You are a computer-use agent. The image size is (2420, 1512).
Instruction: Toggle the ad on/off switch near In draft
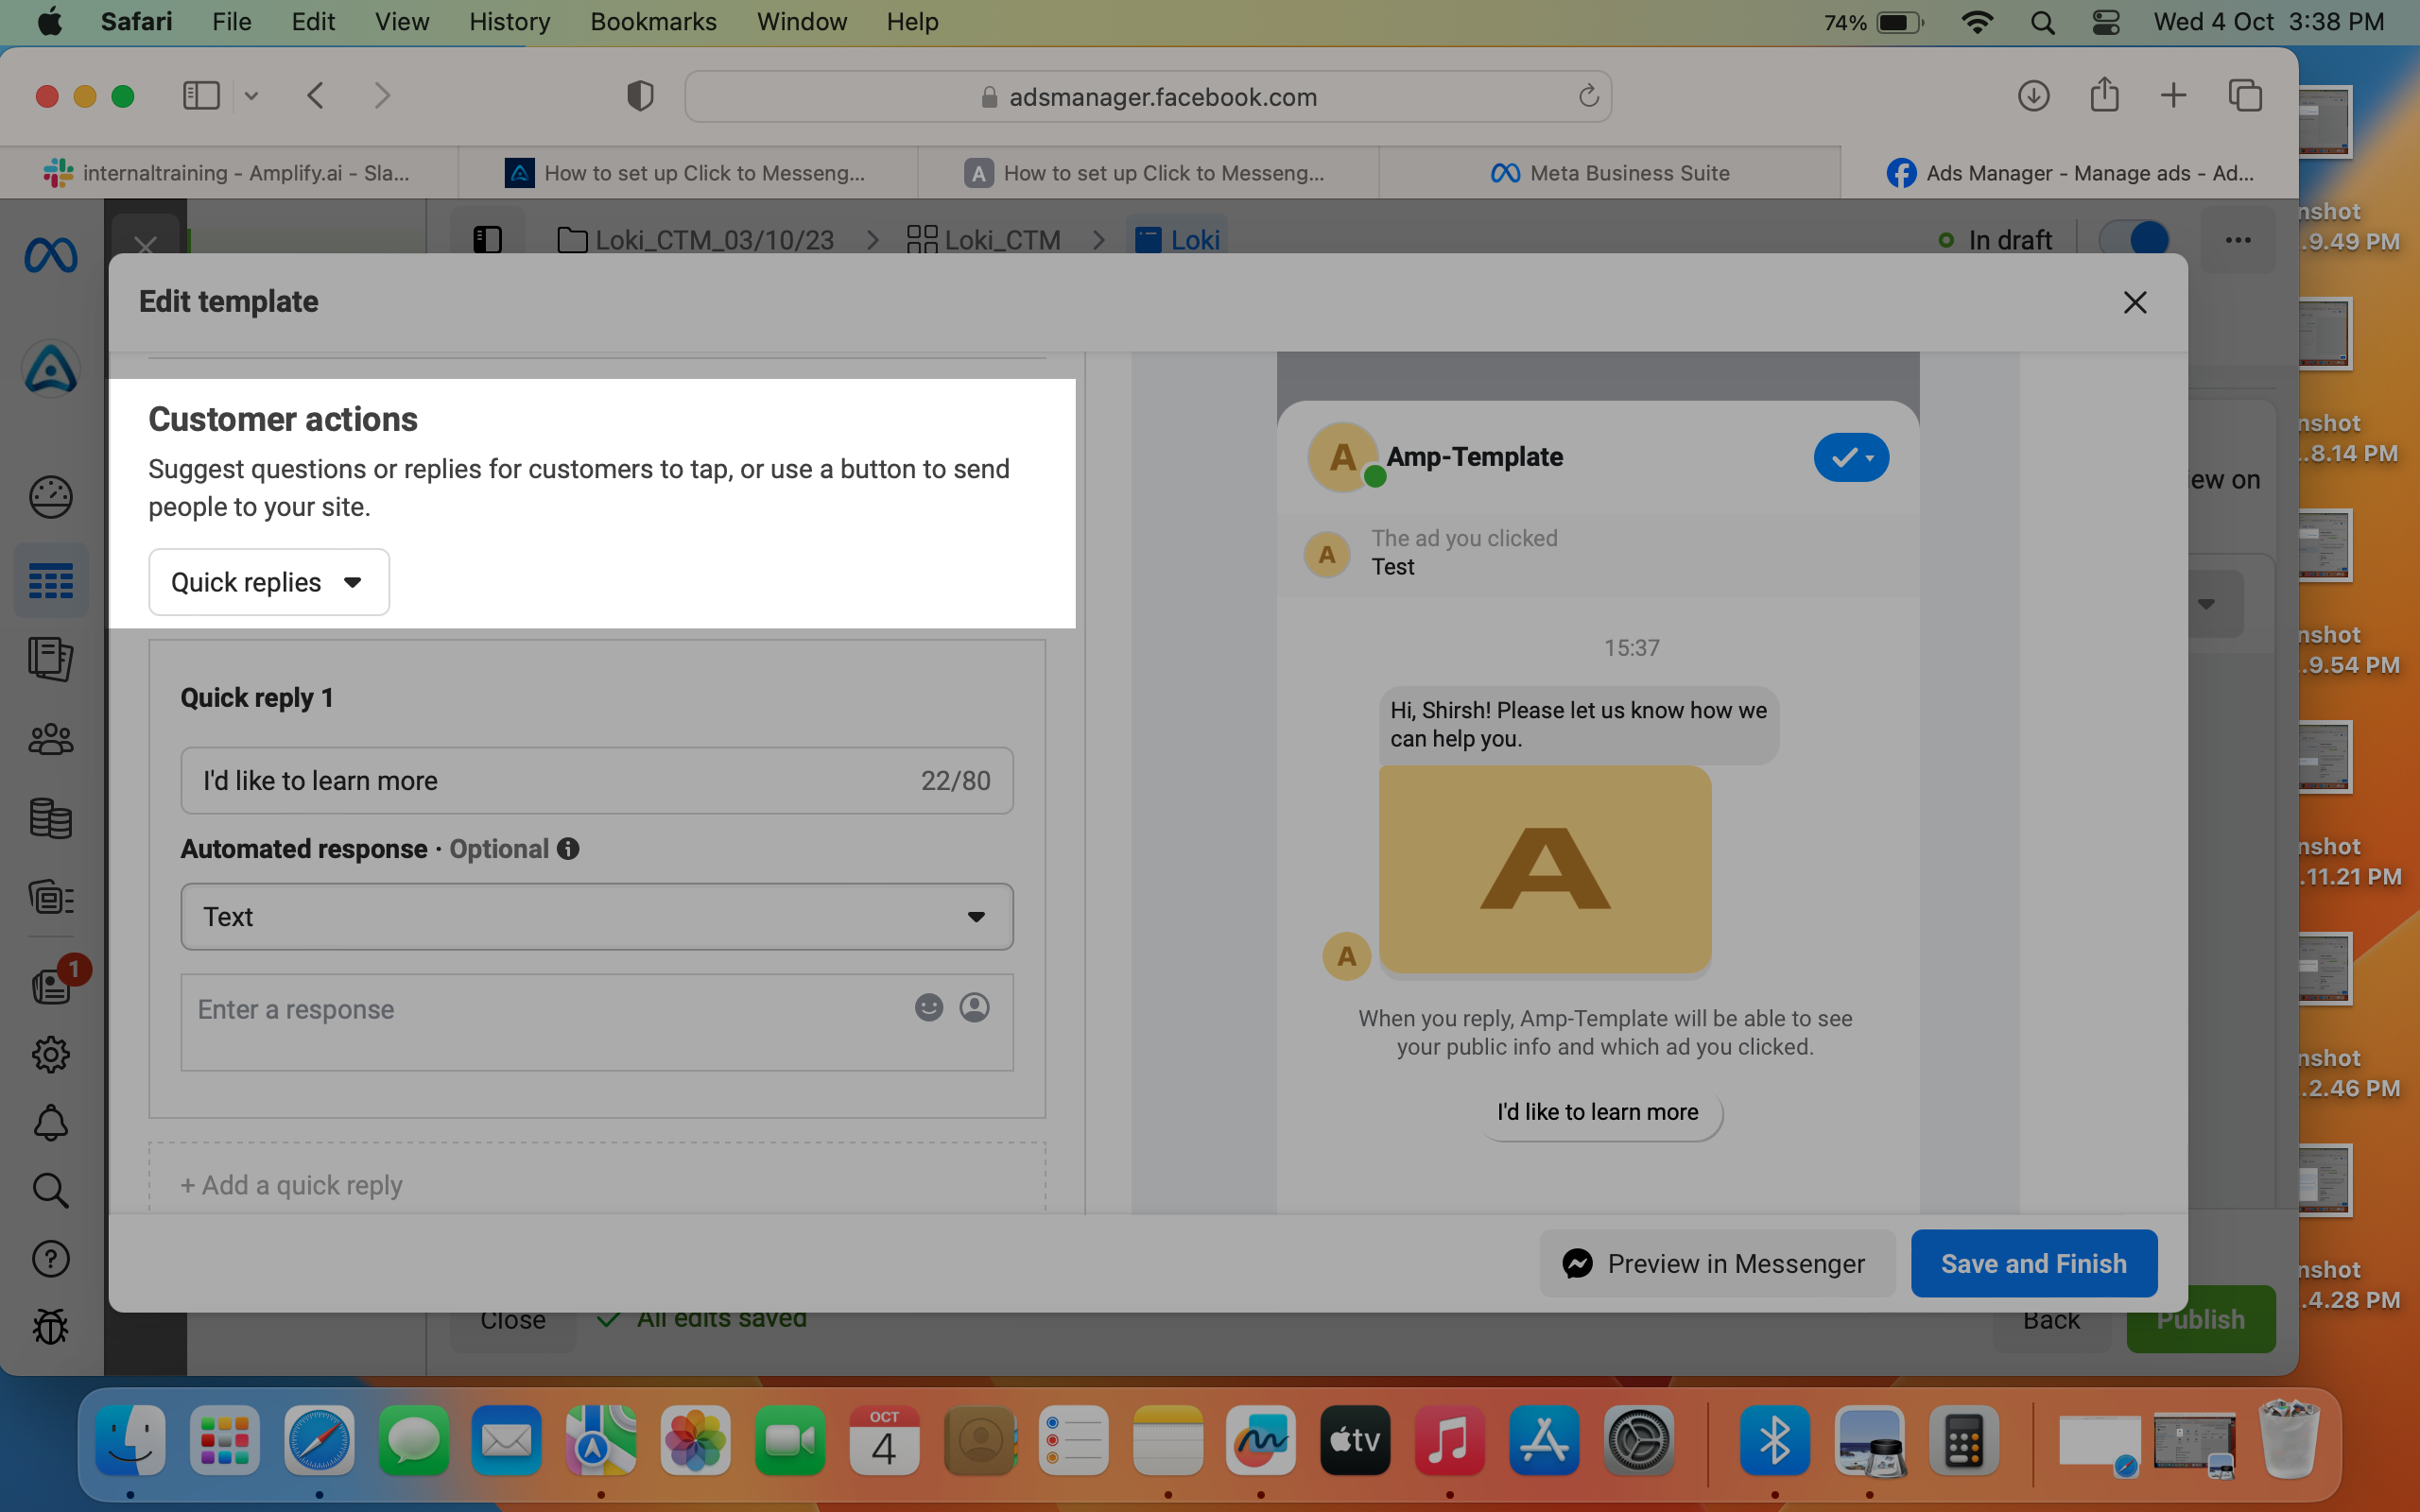coord(2133,240)
